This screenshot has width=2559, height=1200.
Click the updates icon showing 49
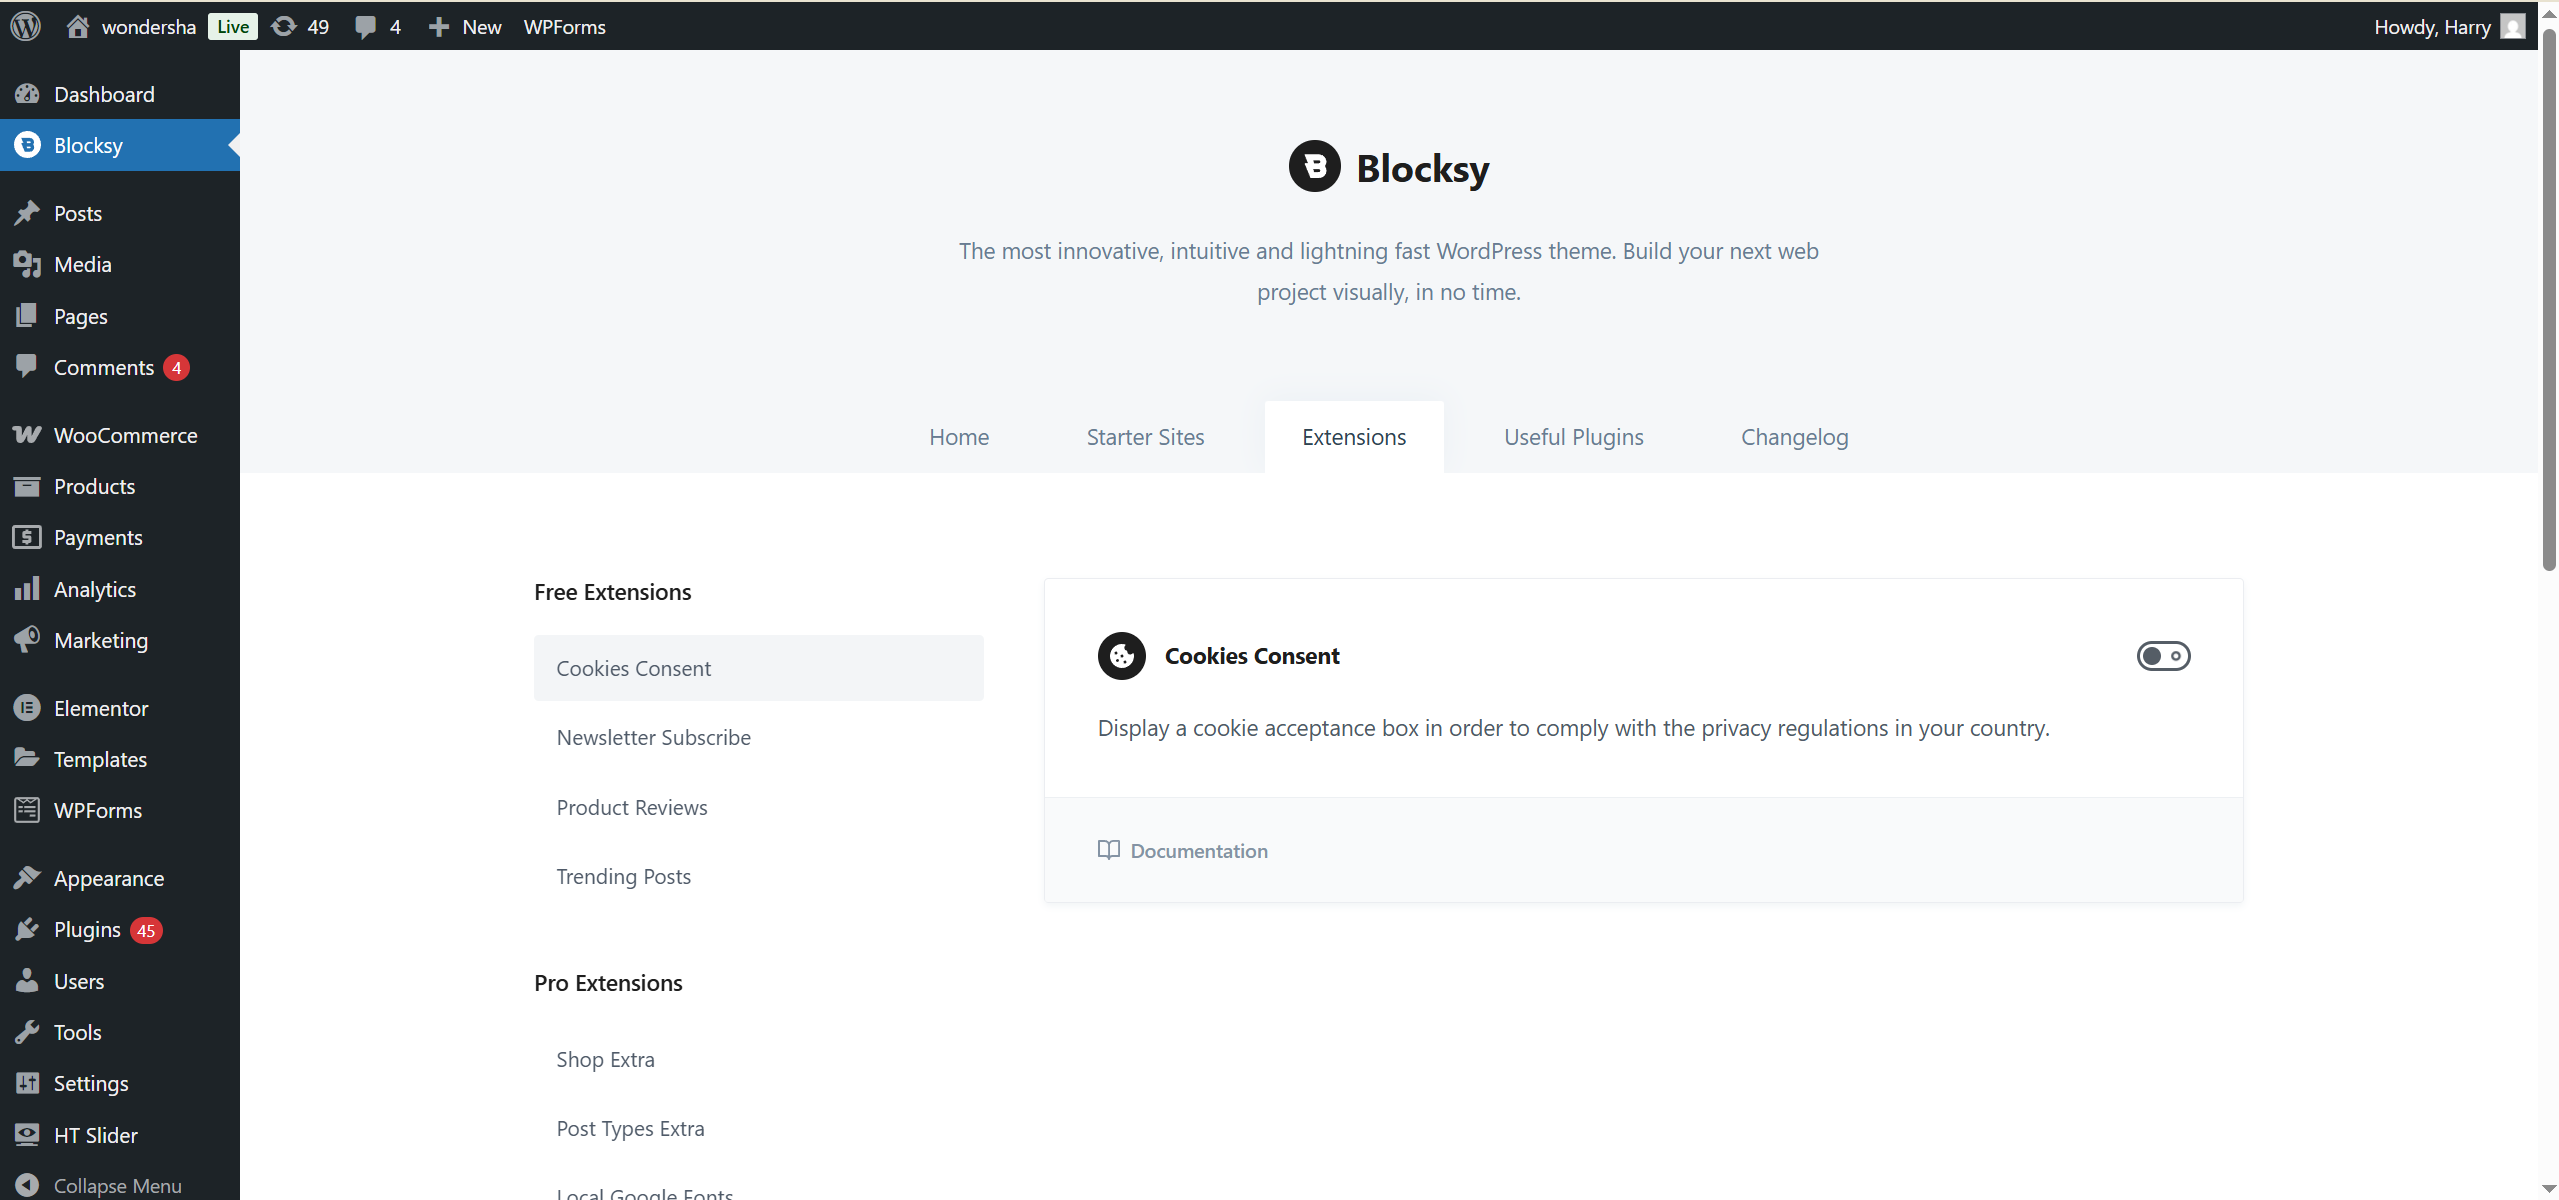click(285, 26)
